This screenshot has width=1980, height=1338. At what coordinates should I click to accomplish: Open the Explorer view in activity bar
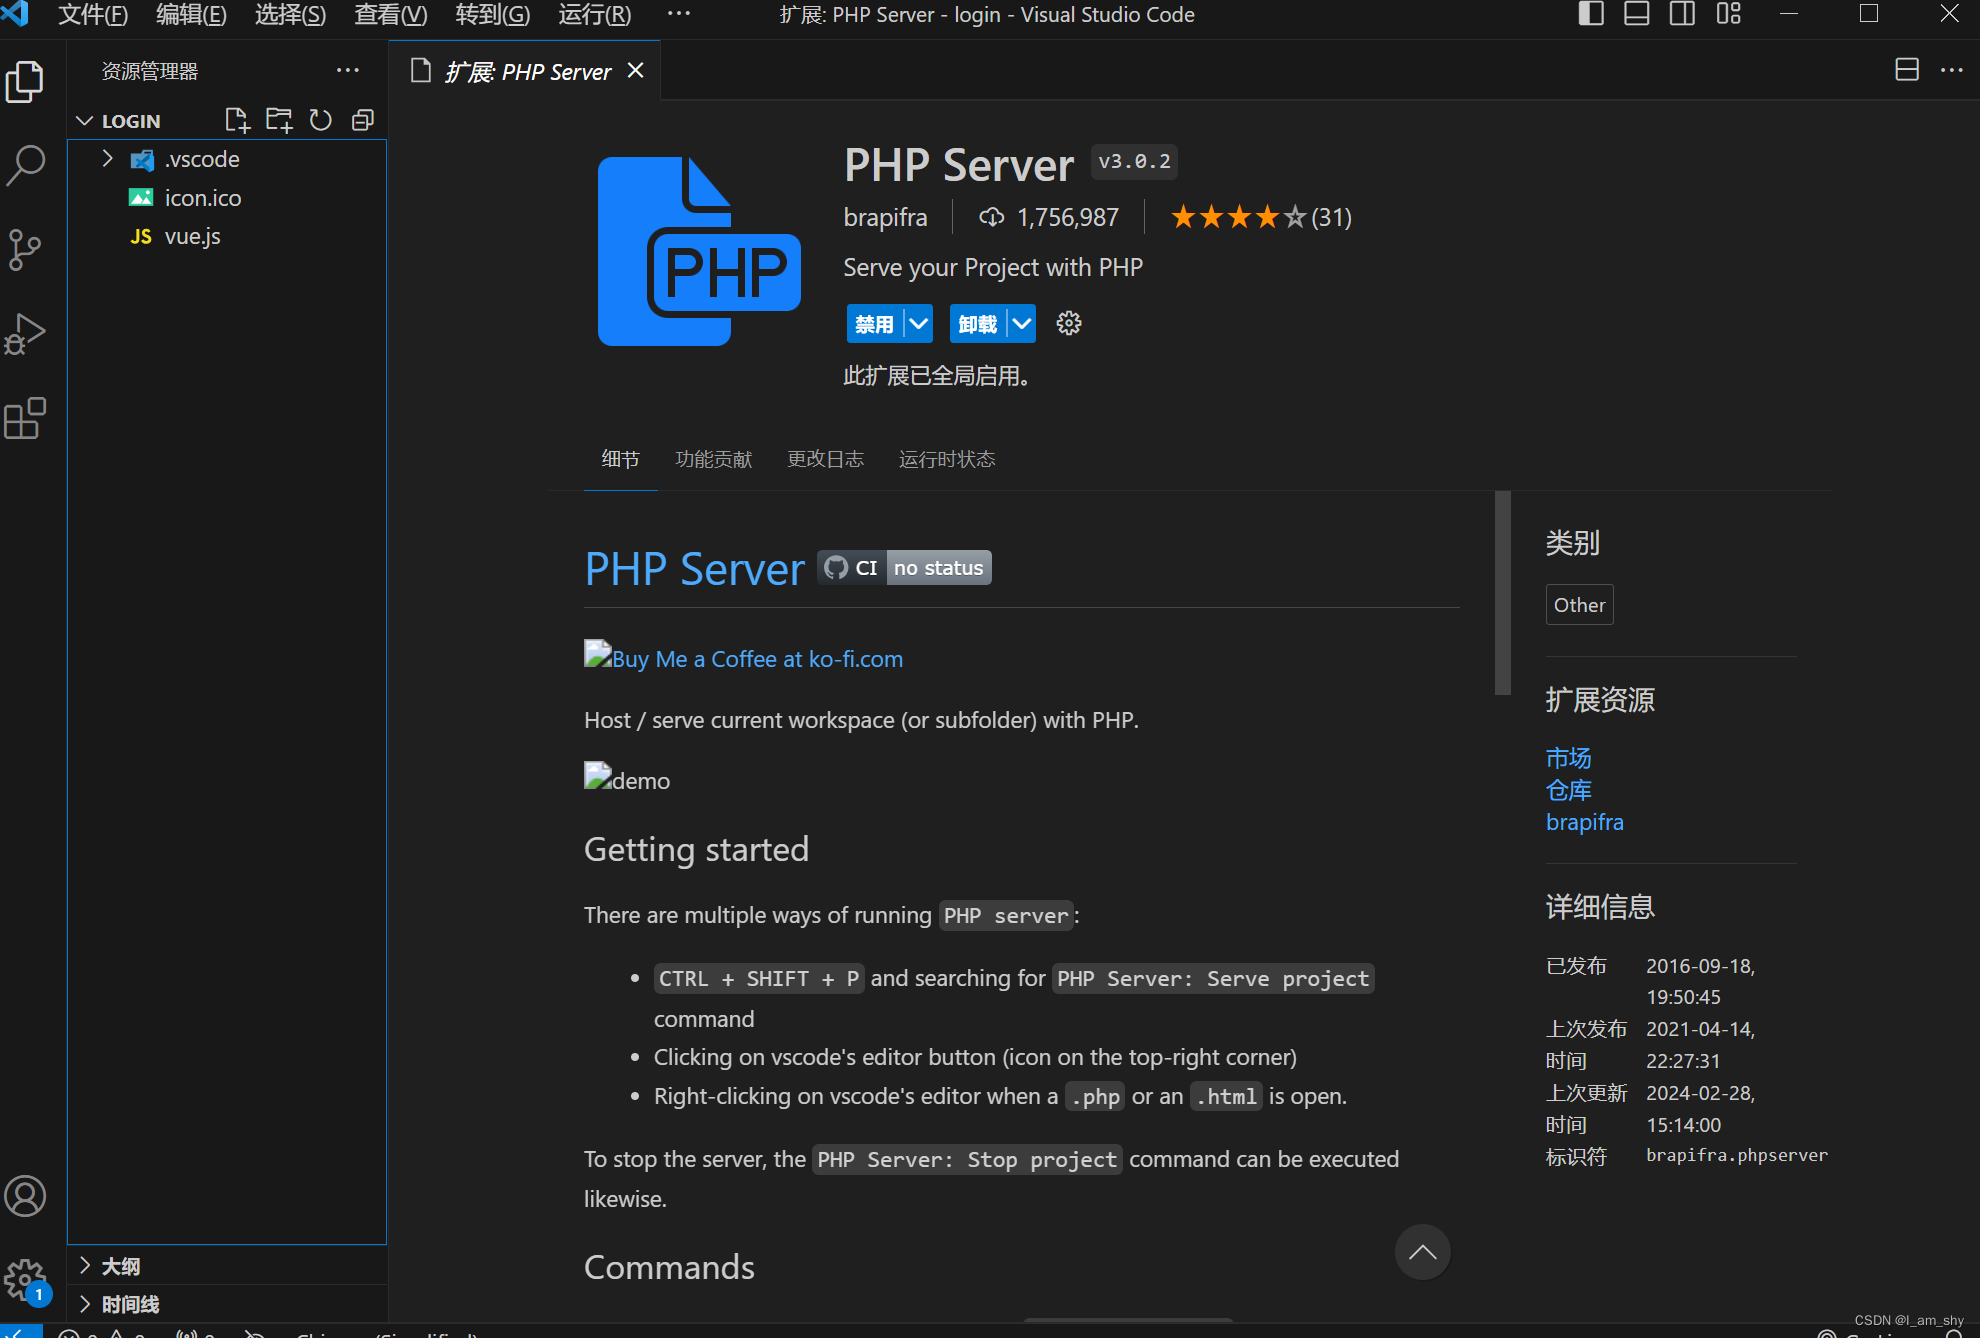tap(25, 81)
